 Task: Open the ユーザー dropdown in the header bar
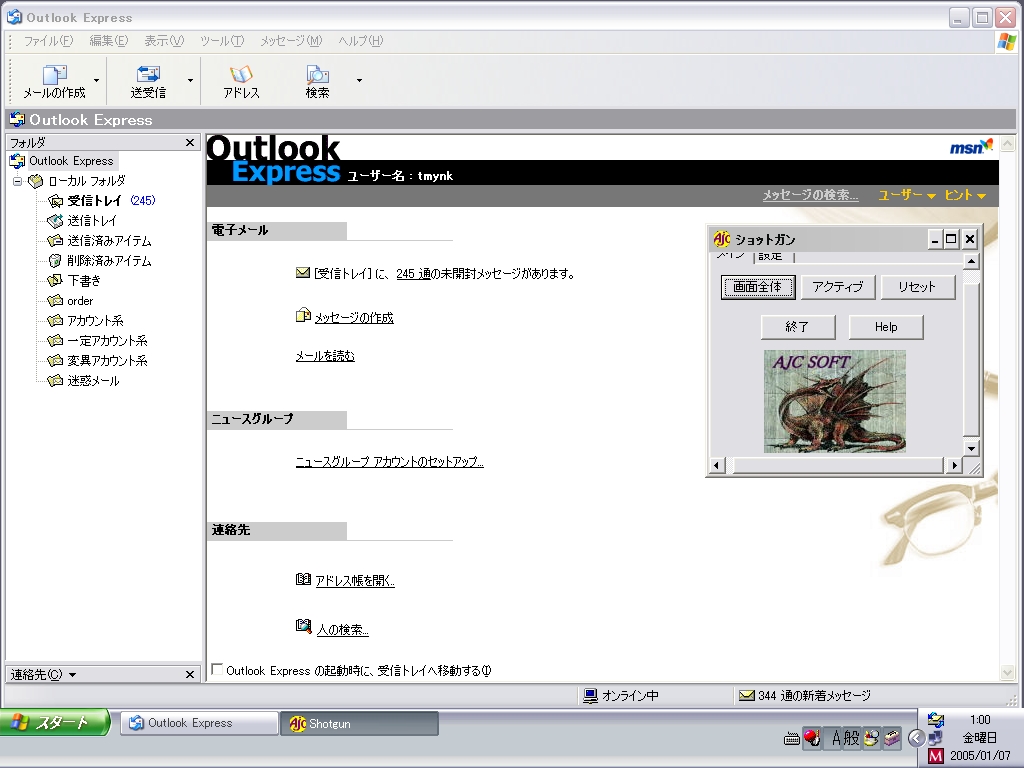(x=906, y=195)
